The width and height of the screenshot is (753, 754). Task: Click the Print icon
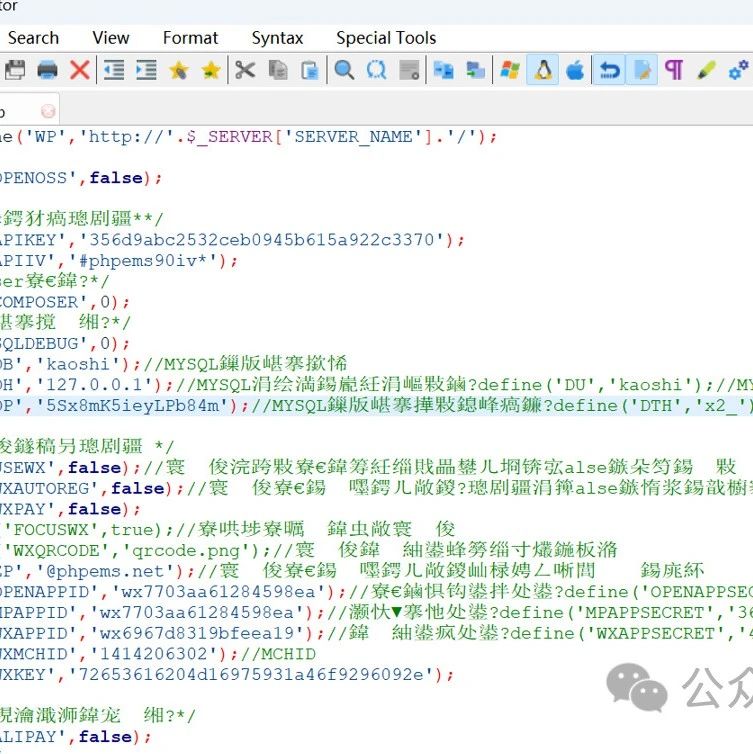click(x=47, y=70)
